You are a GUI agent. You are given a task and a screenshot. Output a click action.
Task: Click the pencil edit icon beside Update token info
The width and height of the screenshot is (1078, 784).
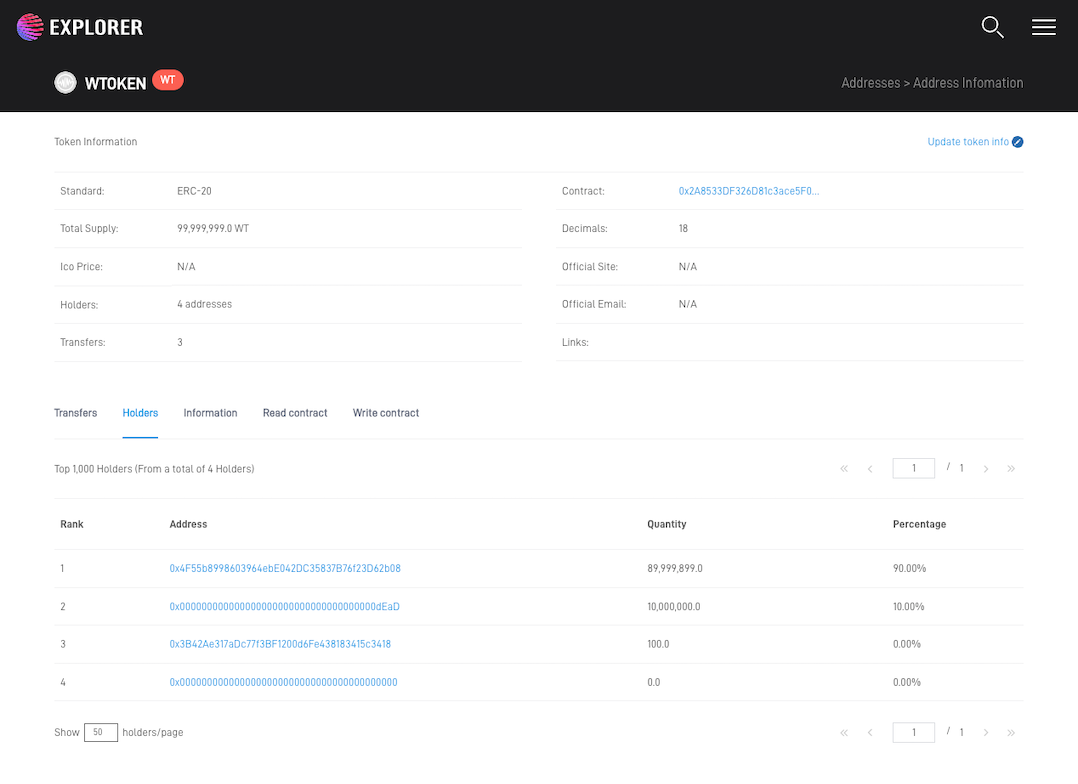pos(1017,142)
